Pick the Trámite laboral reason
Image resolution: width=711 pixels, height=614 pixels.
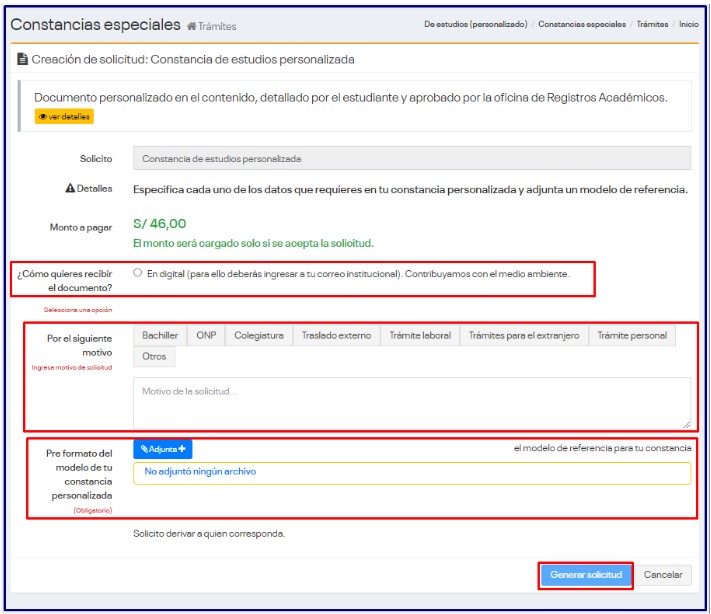(x=419, y=336)
